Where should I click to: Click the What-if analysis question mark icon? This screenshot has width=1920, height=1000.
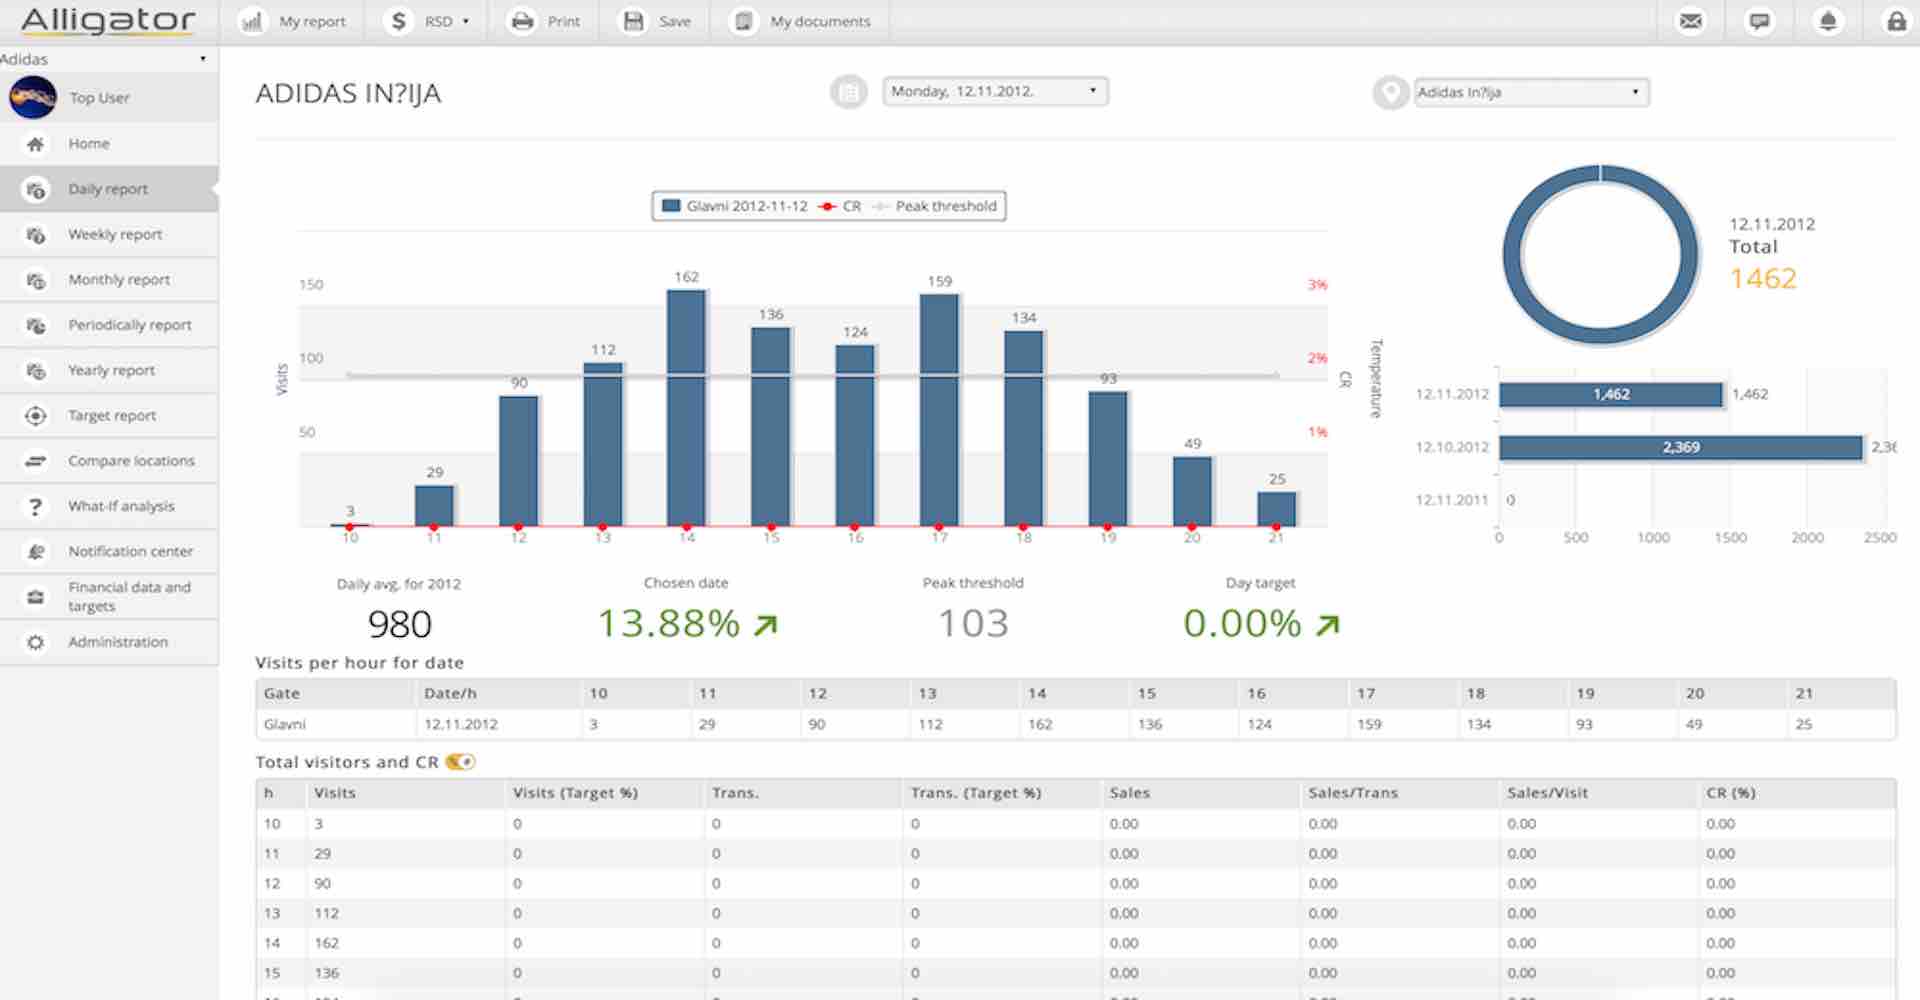coord(35,507)
